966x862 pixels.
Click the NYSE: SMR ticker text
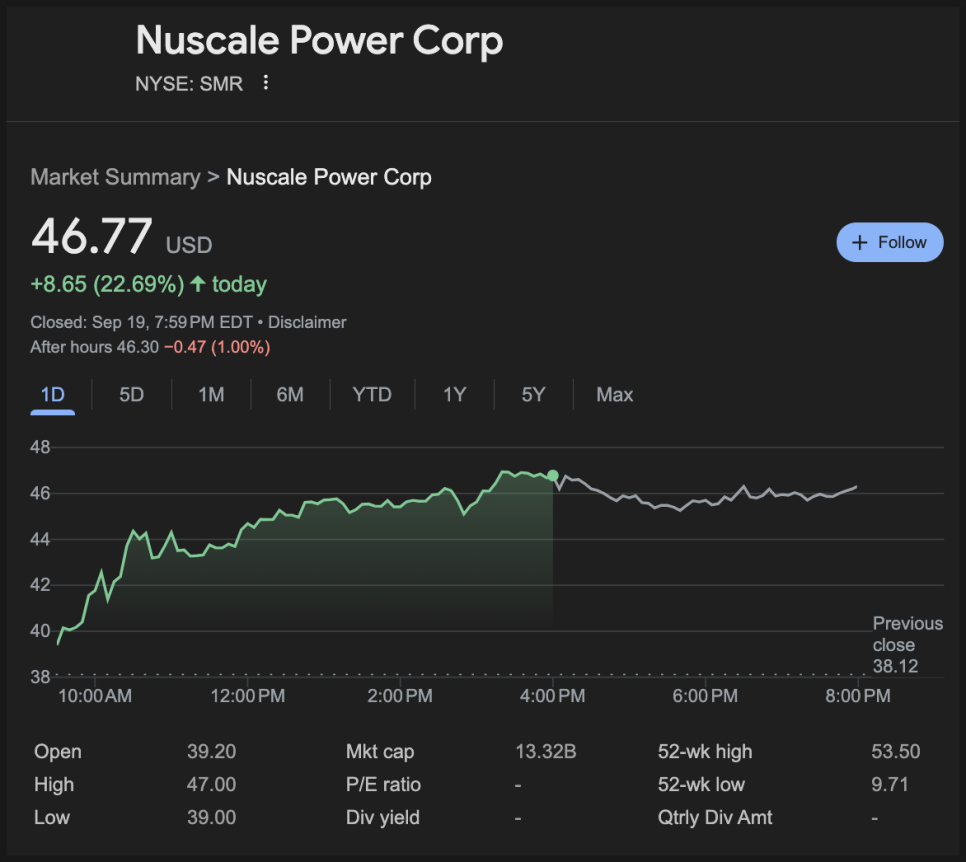pyautogui.click(x=189, y=83)
